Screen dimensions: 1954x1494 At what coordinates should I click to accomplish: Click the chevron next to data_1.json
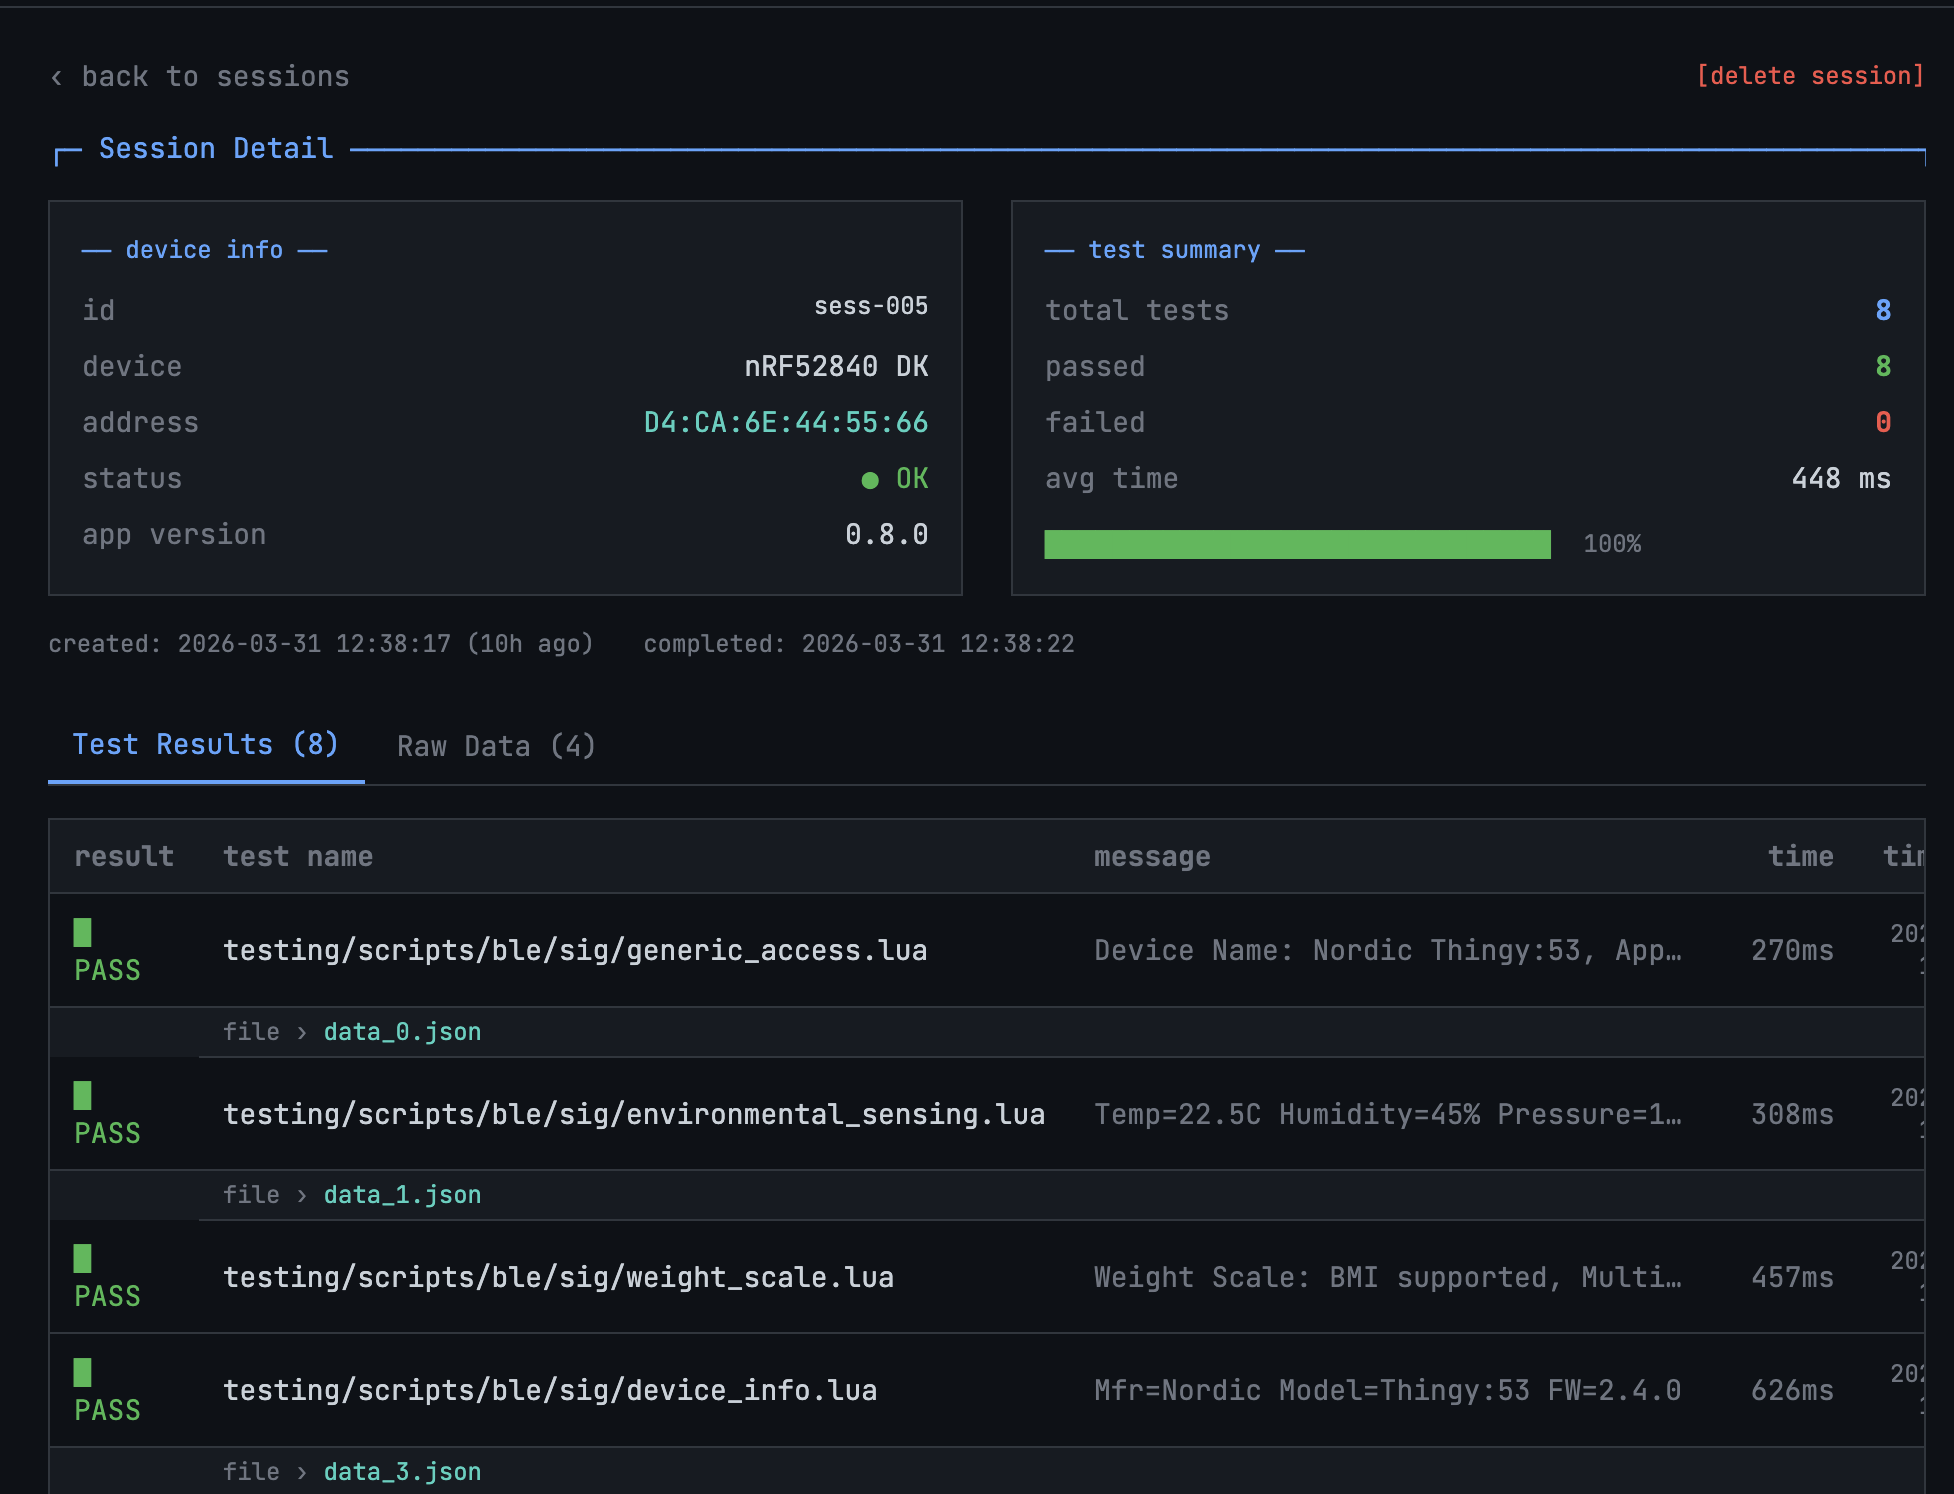click(x=301, y=1196)
